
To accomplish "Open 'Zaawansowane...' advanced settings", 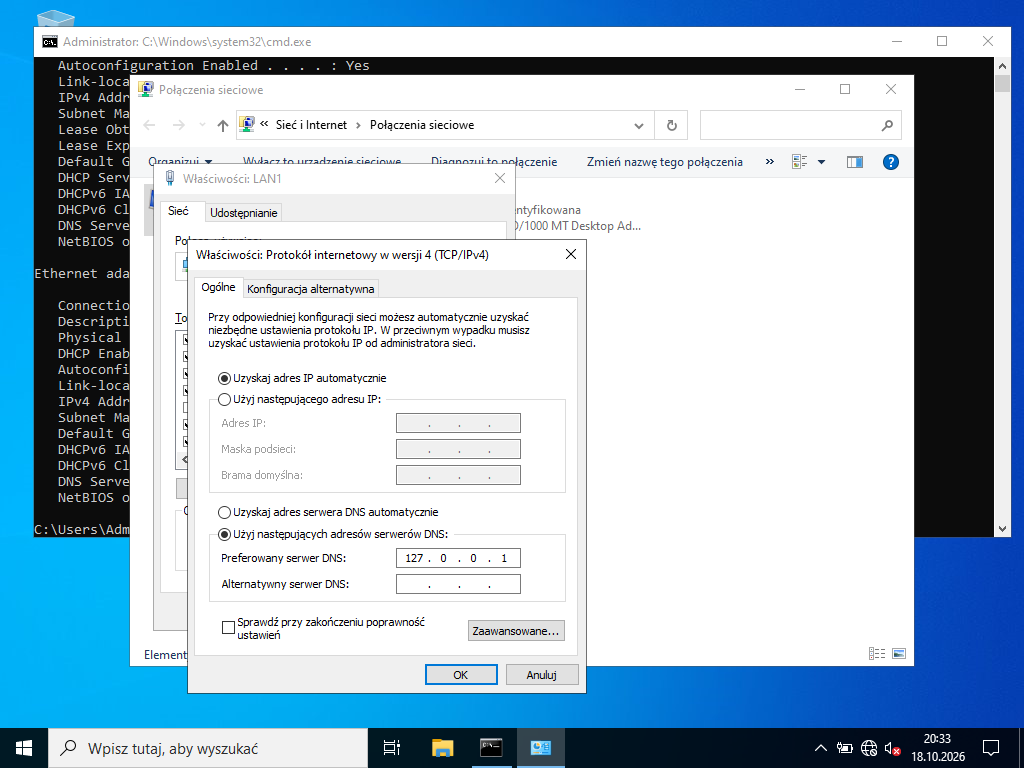I will click(x=516, y=631).
